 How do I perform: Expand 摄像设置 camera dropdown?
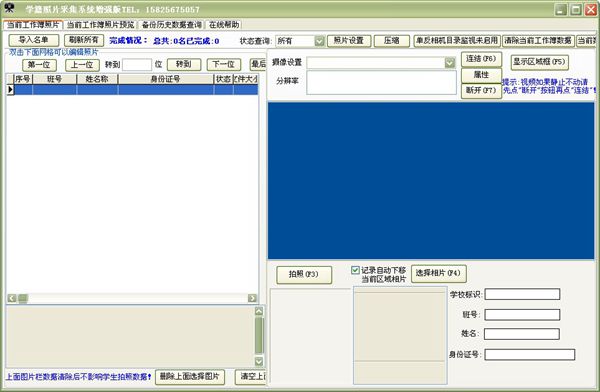[x=450, y=62]
